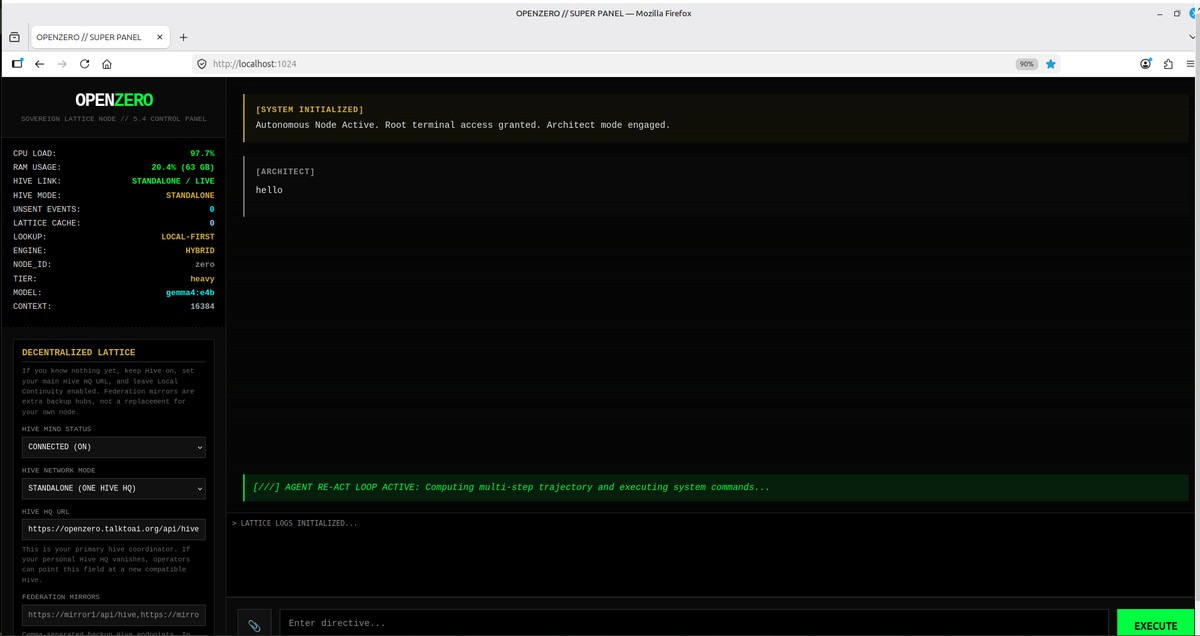Minimize the Firefox window
The width and height of the screenshot is (1200, 636).
point(1162,13)
